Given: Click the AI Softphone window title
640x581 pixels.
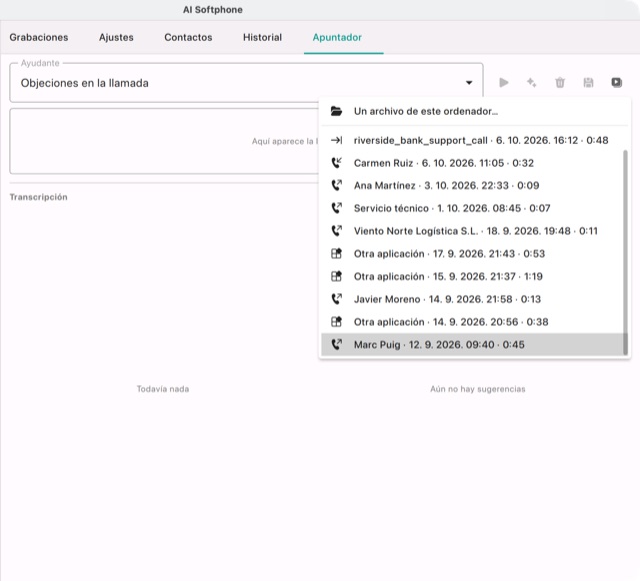Looking at the screenshot, I should click(x=213, y=10).
